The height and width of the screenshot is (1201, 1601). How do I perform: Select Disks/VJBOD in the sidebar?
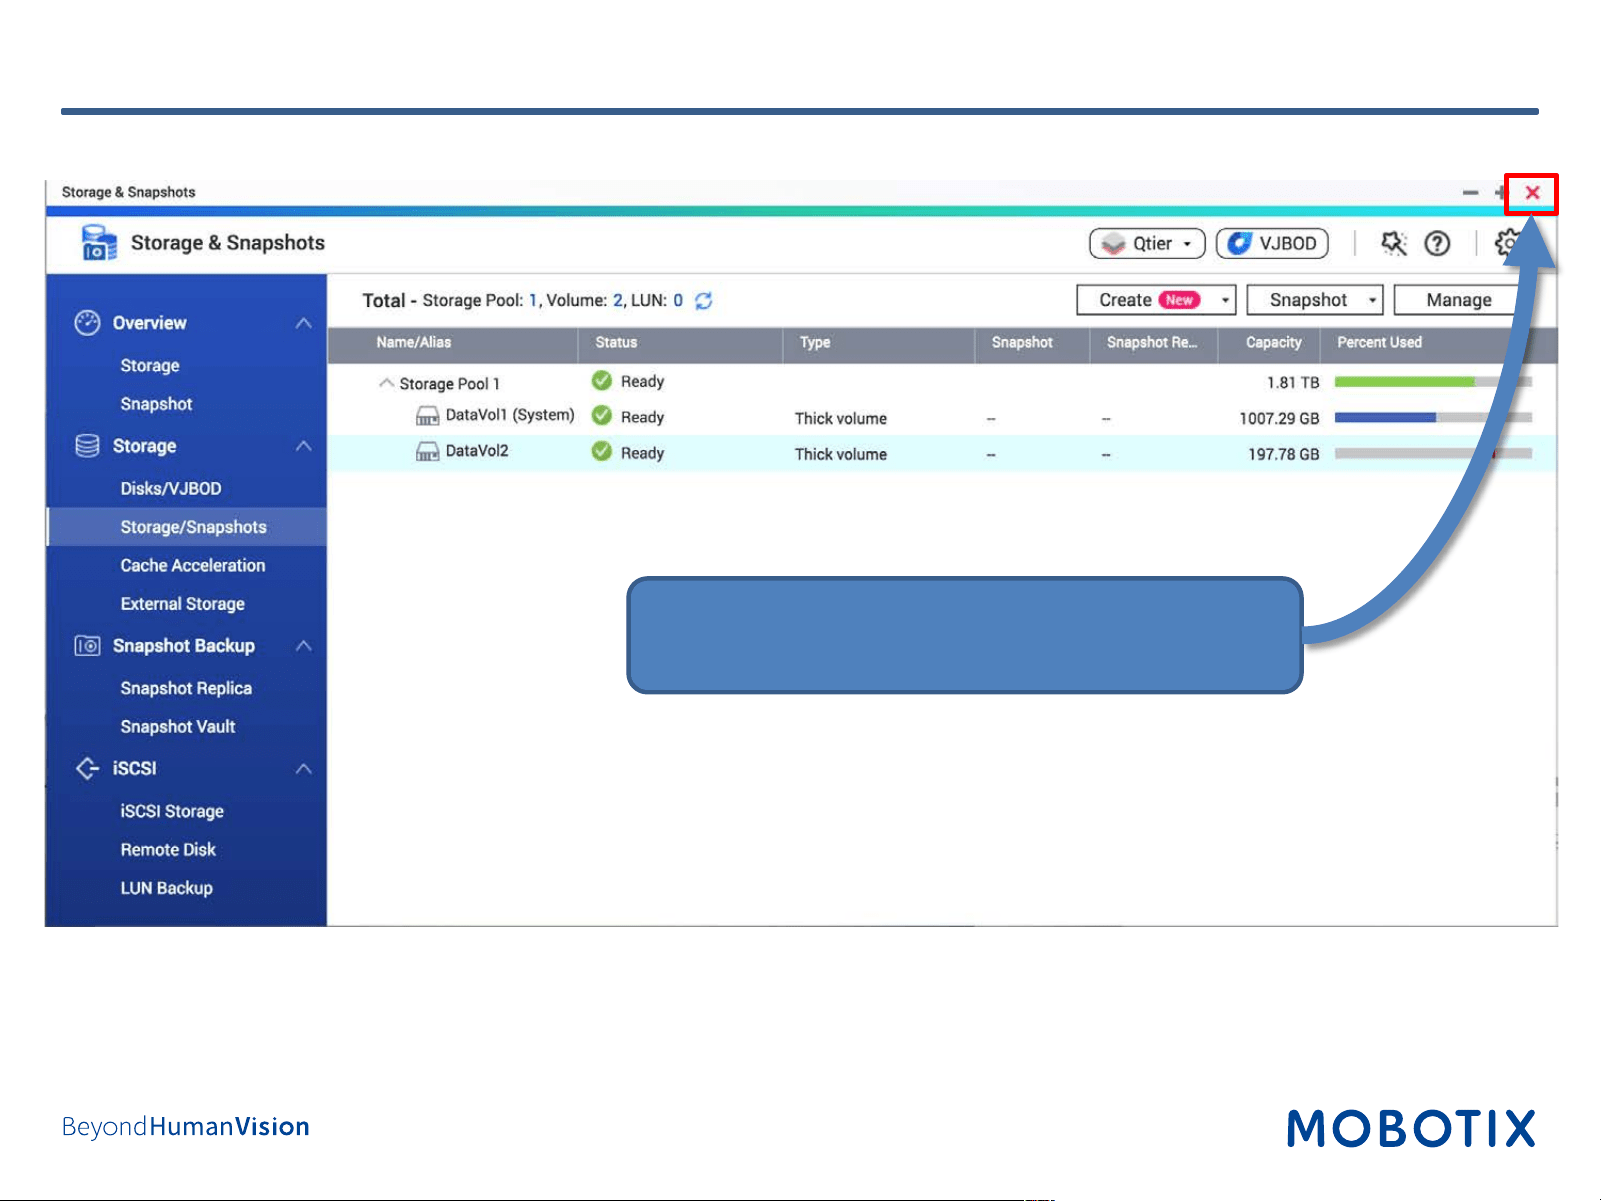point(171,489)
